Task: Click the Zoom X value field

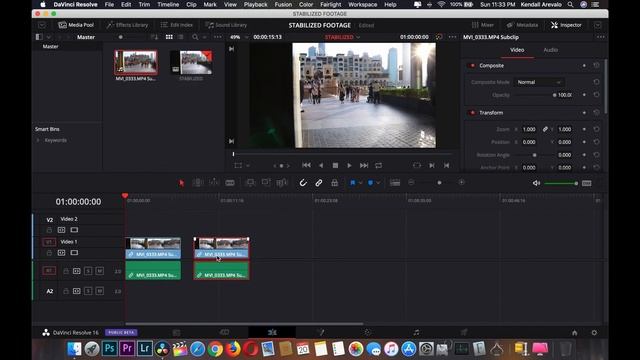Action: tap(529, 129)
